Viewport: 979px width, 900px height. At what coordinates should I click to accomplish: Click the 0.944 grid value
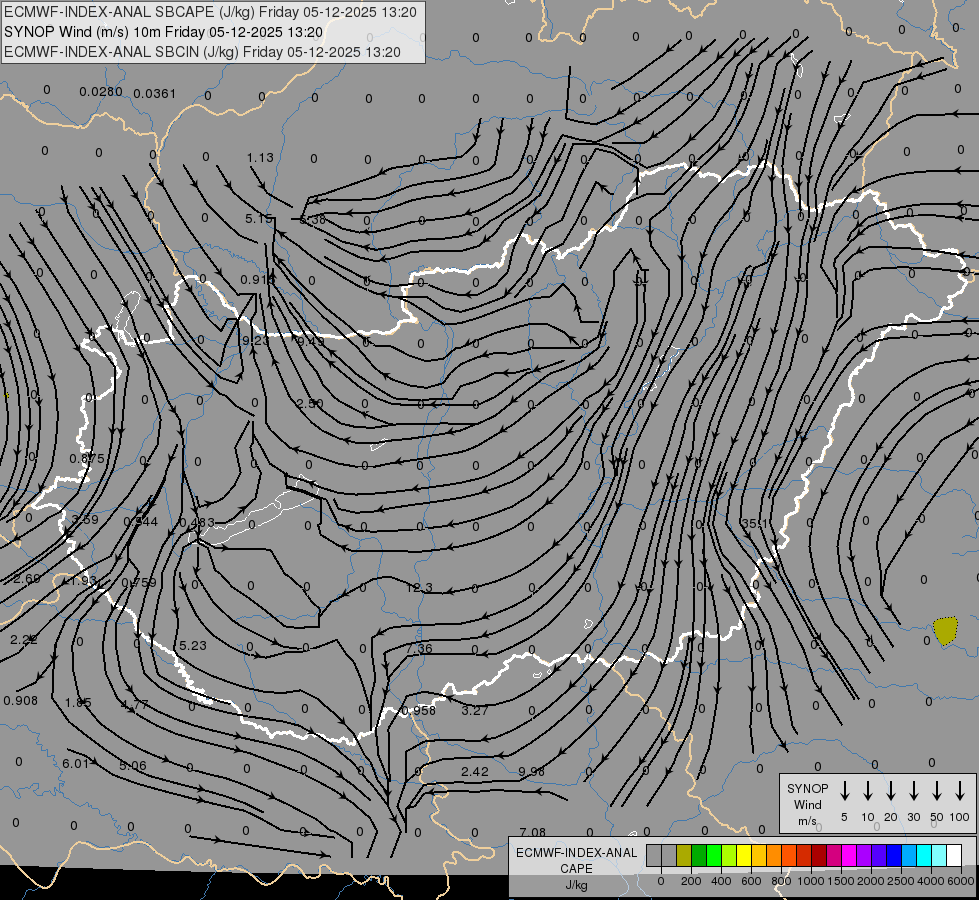140,522
